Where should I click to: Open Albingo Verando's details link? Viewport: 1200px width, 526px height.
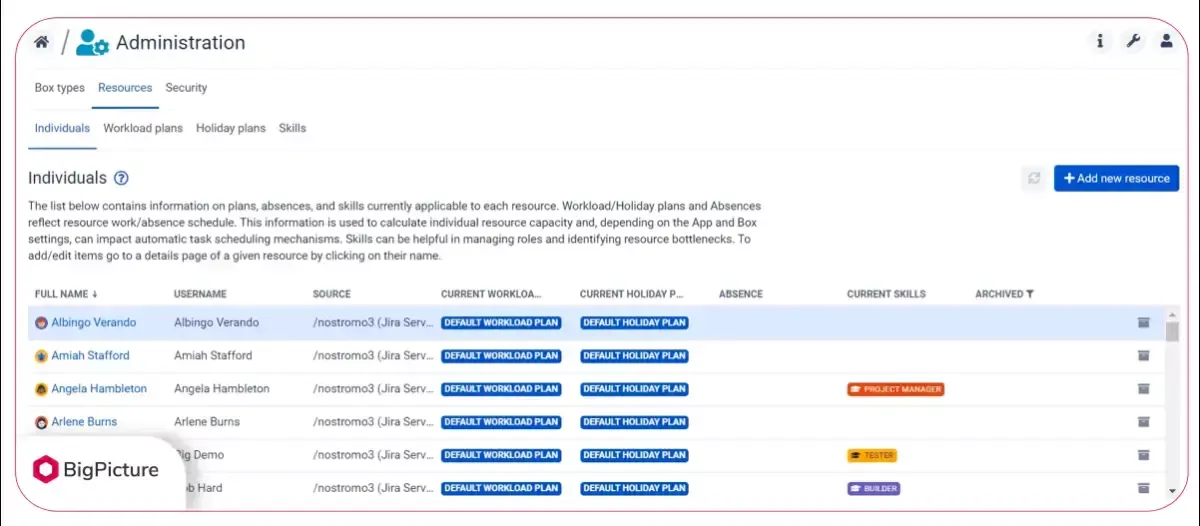[x=94, y=323]
